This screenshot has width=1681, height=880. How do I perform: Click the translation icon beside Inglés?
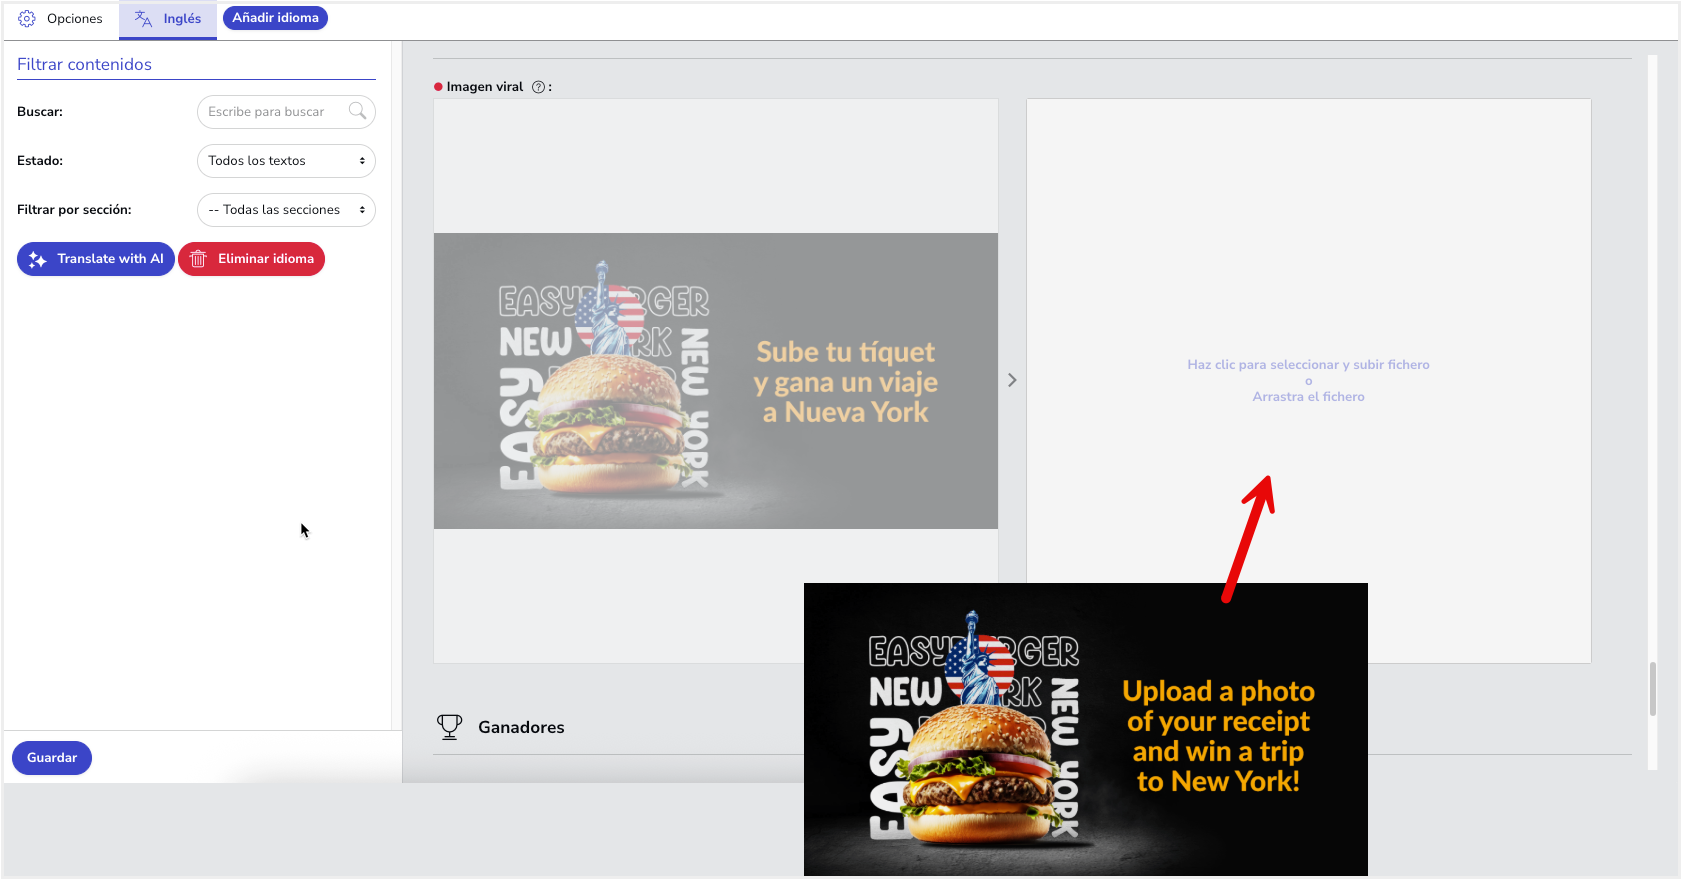pyautogui.click(x=143, y=19)
